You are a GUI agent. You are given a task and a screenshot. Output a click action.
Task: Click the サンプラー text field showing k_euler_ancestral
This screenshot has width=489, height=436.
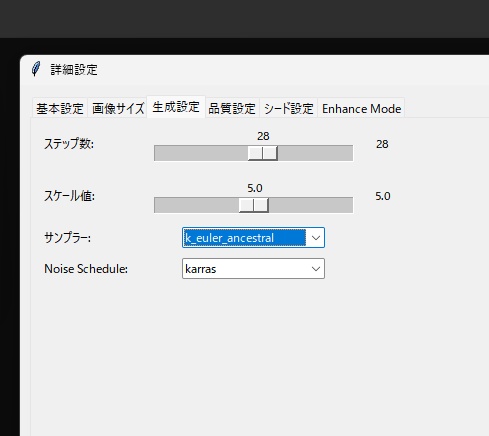[x=245, y=238]
